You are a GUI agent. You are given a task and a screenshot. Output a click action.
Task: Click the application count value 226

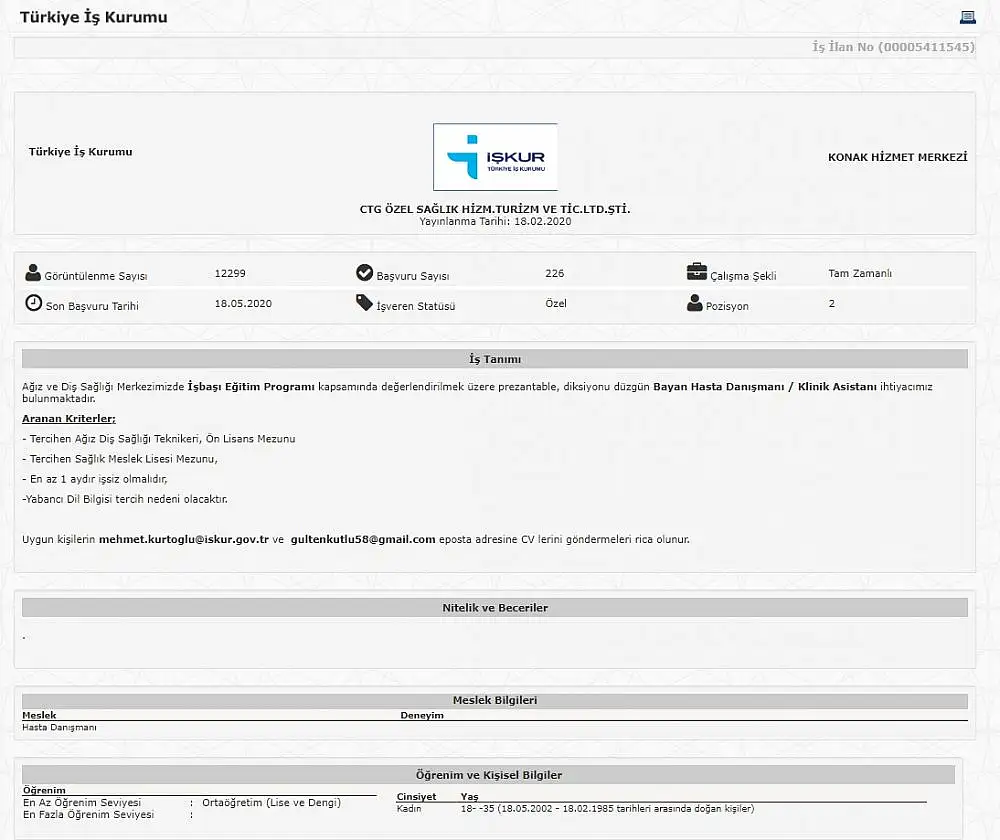(x=555, y=273)
